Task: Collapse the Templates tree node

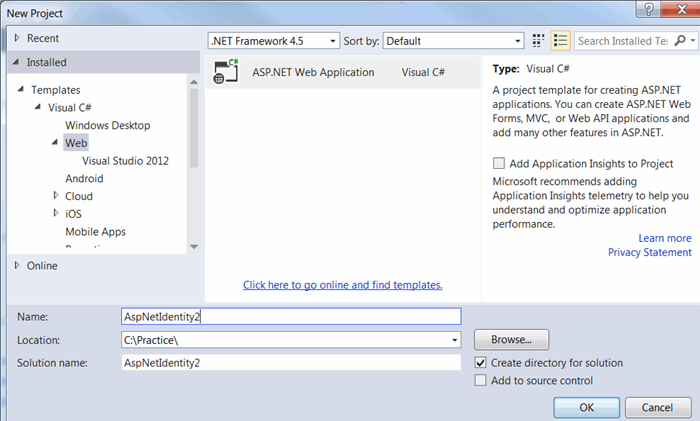Action: 21,89
